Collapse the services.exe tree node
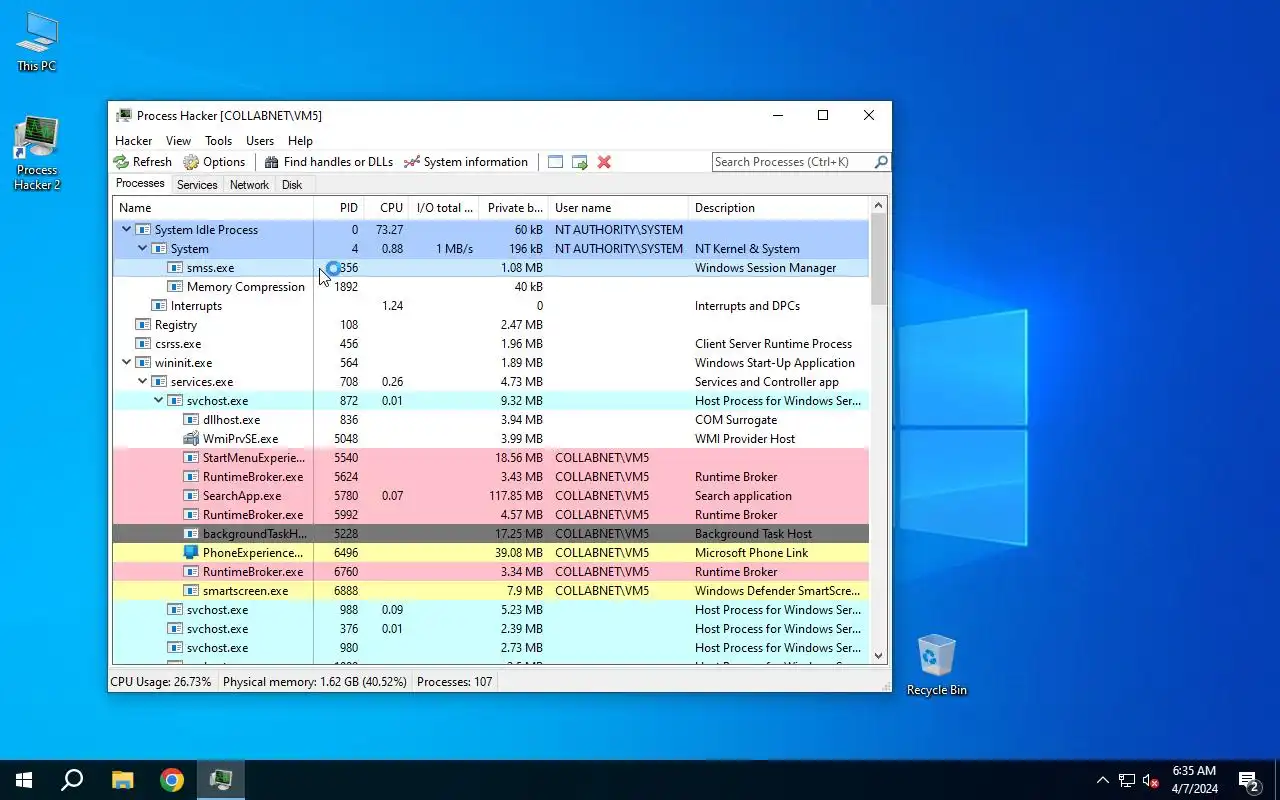Screen dimensions: 1280x800 pos(142,382)
